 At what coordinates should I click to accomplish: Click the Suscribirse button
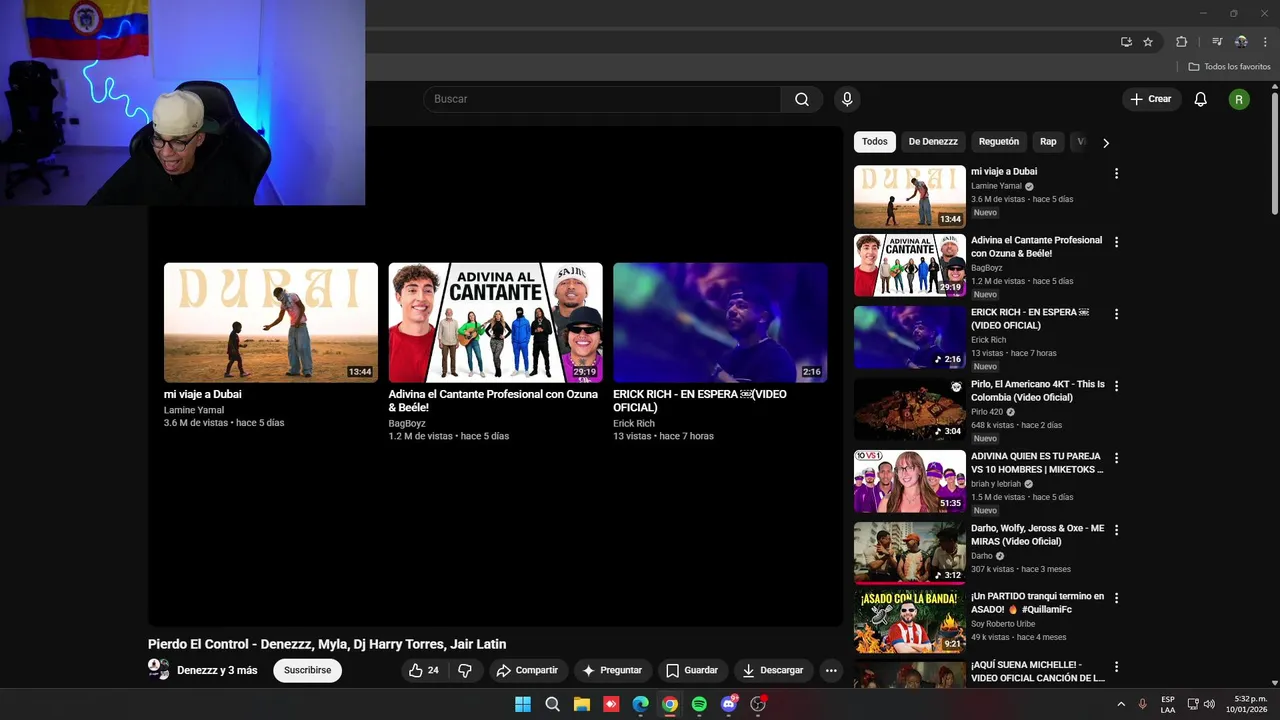pos(307,670)
